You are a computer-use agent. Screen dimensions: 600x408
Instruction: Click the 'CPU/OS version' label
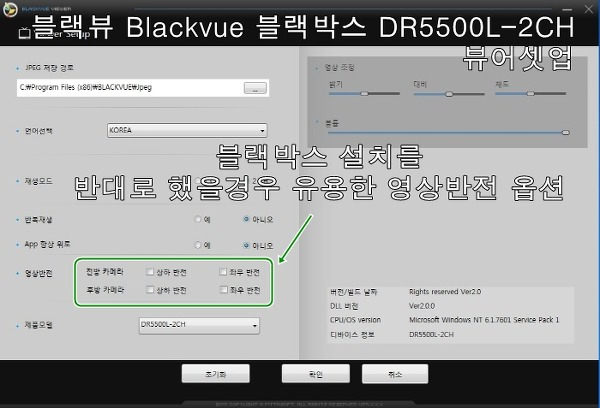click(x=355, y=320)
